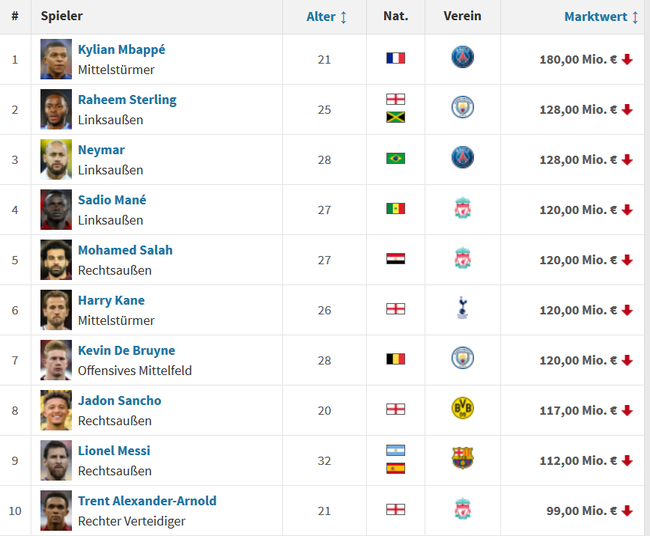Click the Verein column header
Viewport: 650px width, 536px height.
point(462,17)
